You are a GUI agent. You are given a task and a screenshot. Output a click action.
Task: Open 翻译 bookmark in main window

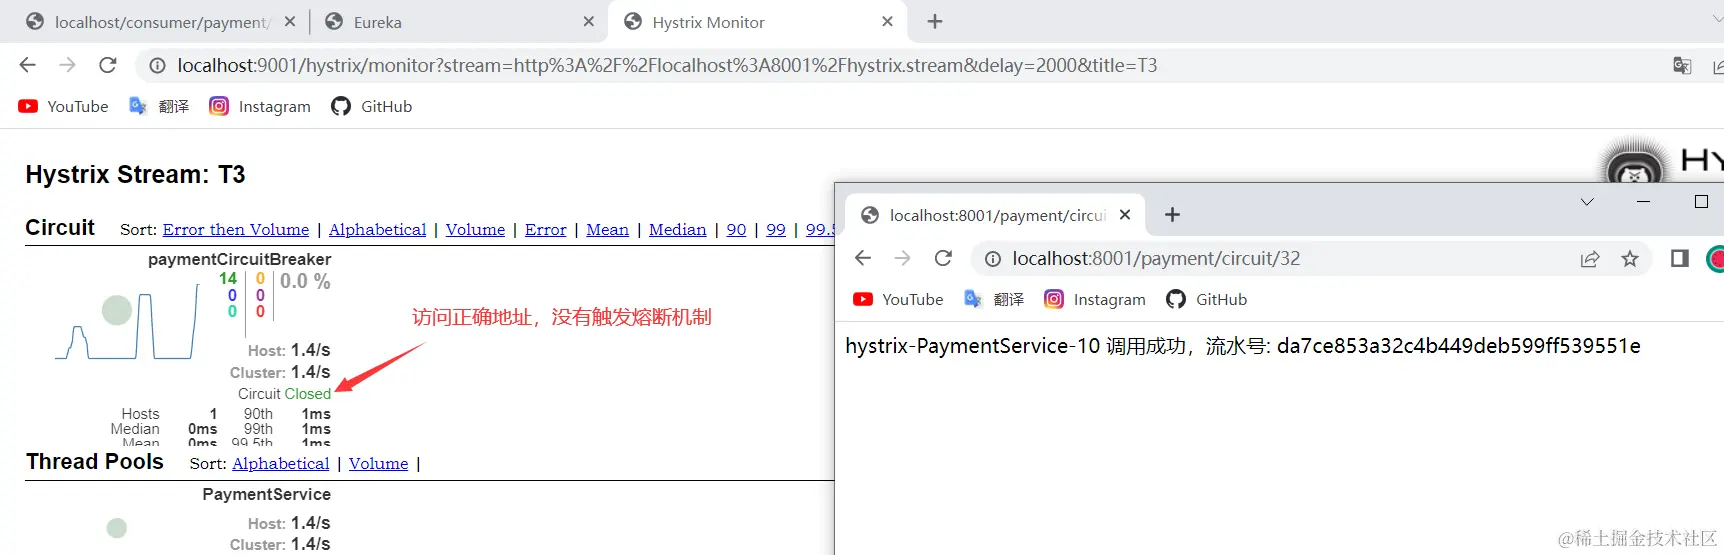pos(159,106)
